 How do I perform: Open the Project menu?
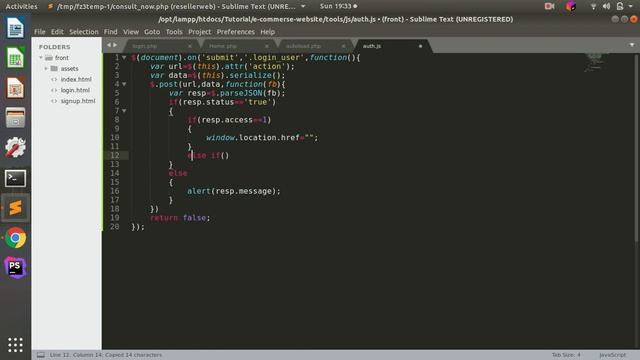[x=200, y=32]
